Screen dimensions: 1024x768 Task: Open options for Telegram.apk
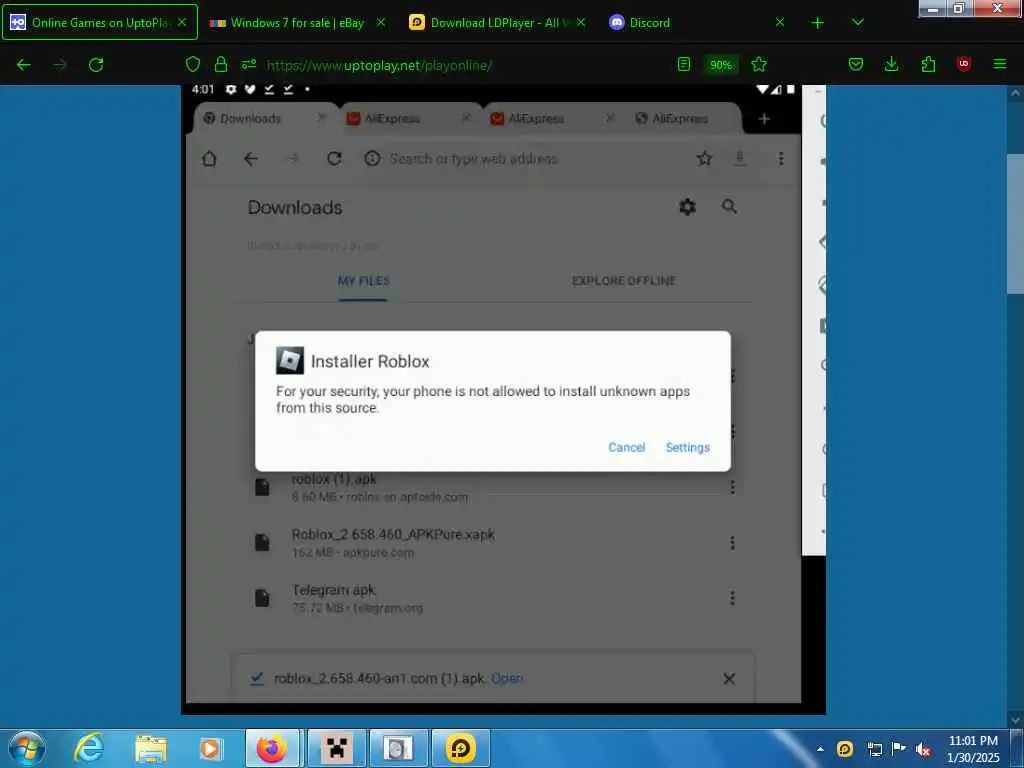coord(732,598)
